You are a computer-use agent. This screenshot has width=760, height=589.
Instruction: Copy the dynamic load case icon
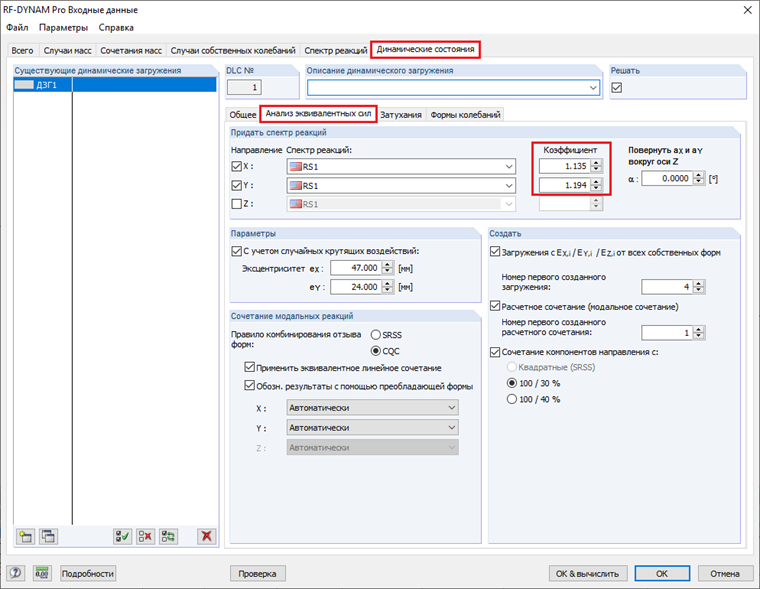[x=48, y=536]
